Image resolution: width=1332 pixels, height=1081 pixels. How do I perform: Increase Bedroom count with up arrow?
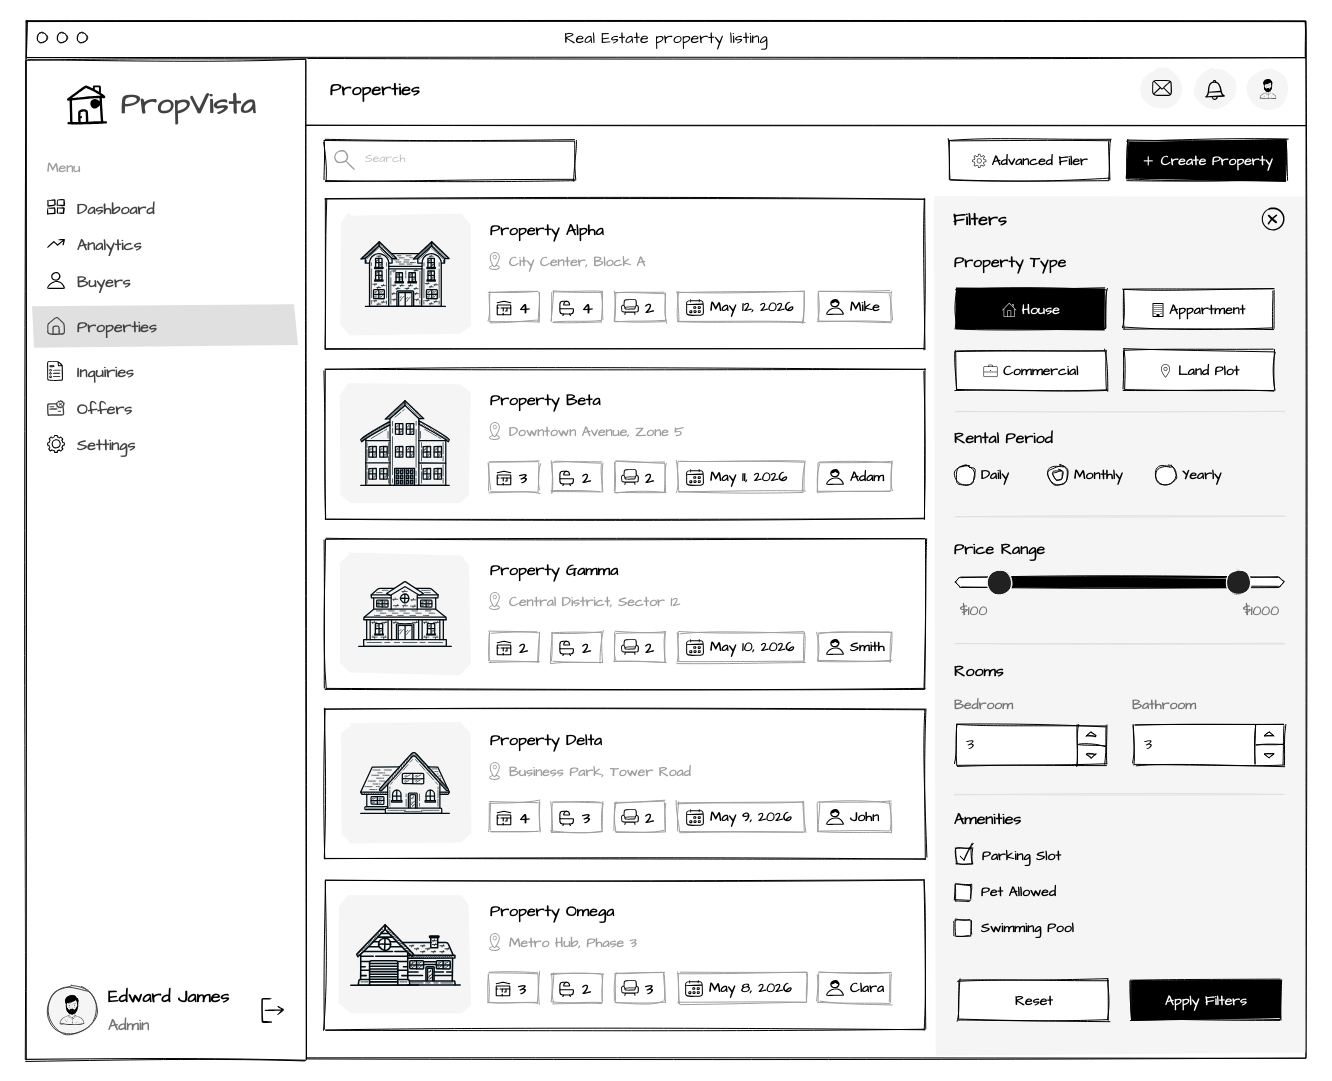(x=1091, y=735)
